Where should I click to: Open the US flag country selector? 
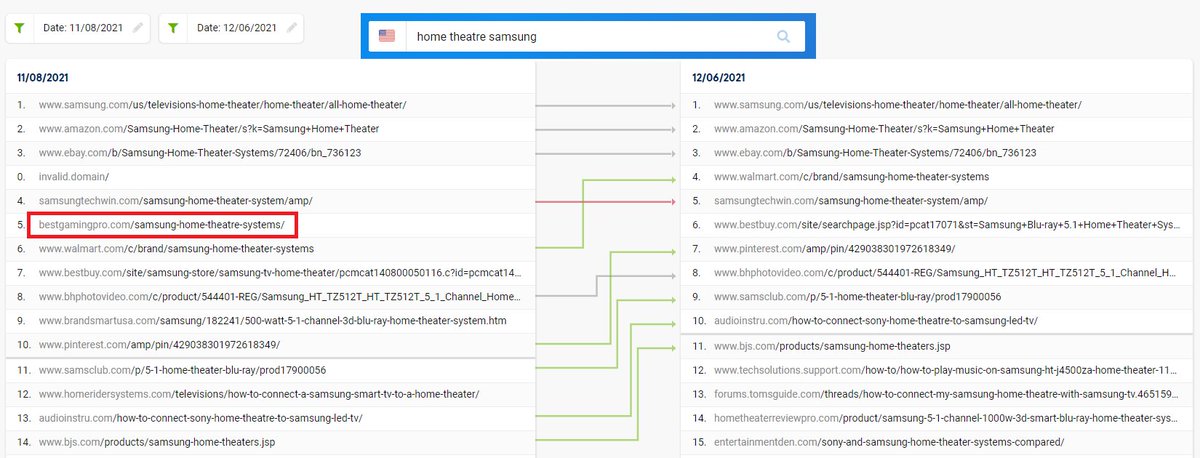(x=387, y=37)
